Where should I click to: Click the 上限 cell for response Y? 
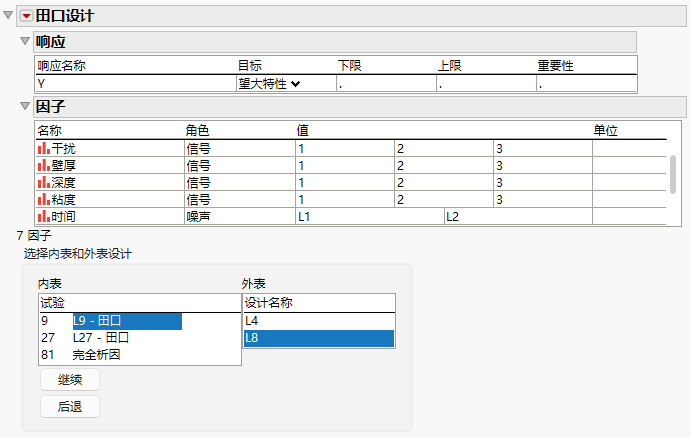487,84
